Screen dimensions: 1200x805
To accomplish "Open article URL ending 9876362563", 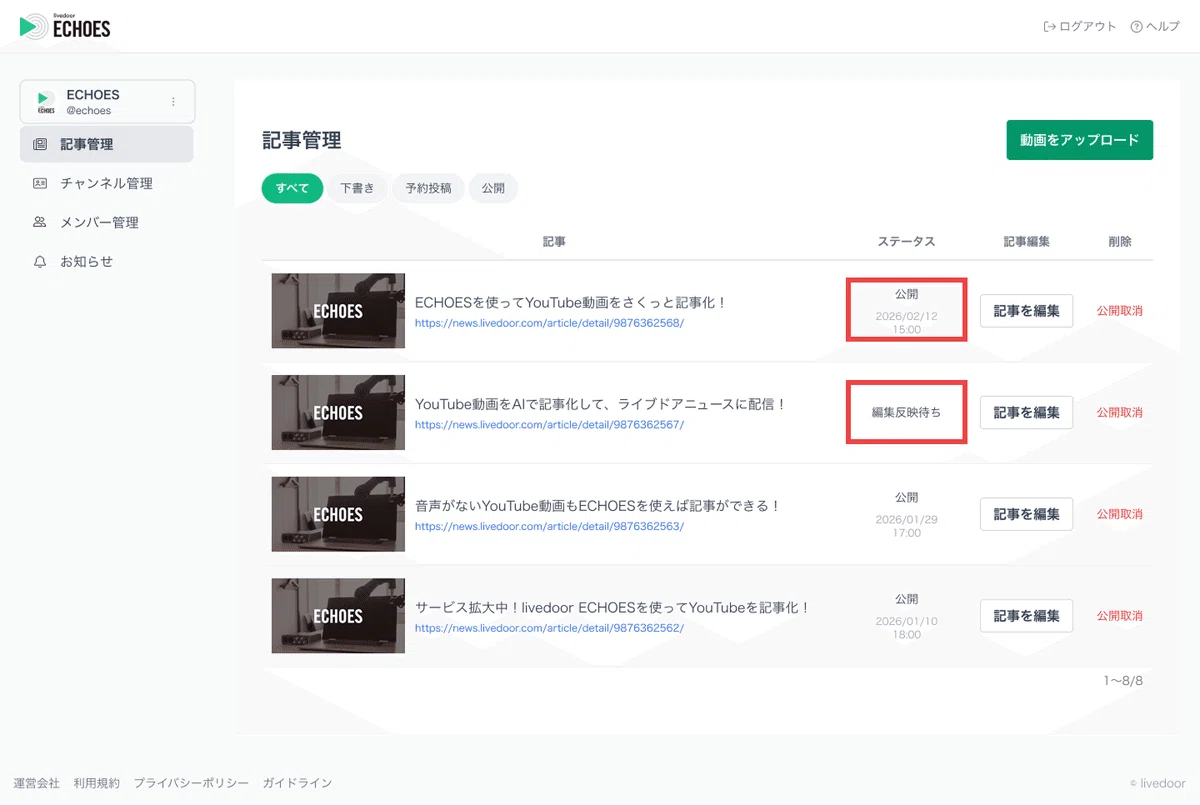I will click(x=549, y=526).
